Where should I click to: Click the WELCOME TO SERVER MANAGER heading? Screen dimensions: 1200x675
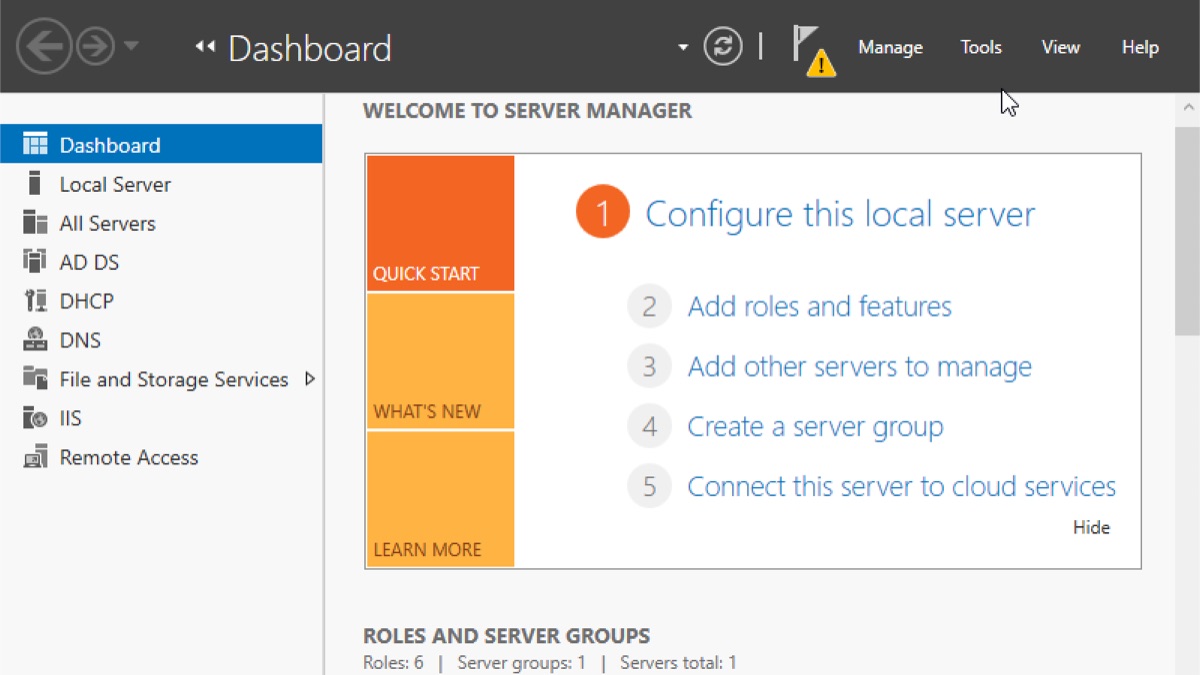pos(527,111)
